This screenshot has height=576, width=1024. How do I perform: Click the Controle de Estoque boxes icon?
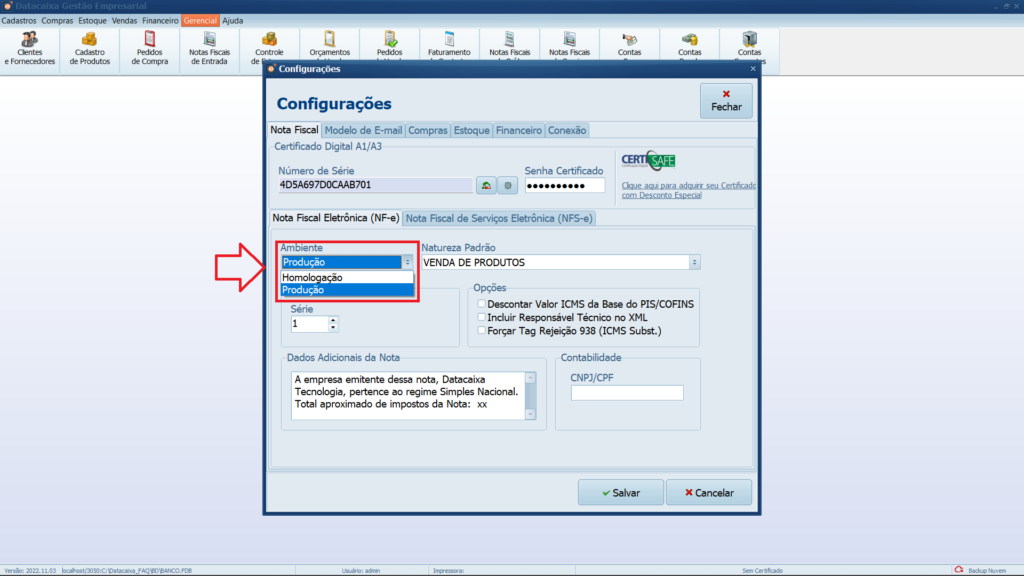(x=269, y=40)
